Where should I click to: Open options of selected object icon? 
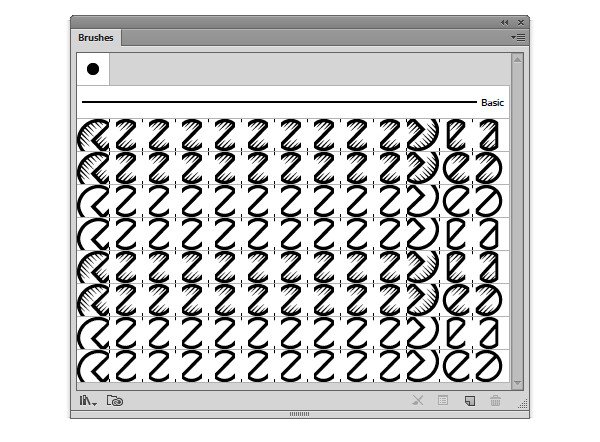click(443, 401)
